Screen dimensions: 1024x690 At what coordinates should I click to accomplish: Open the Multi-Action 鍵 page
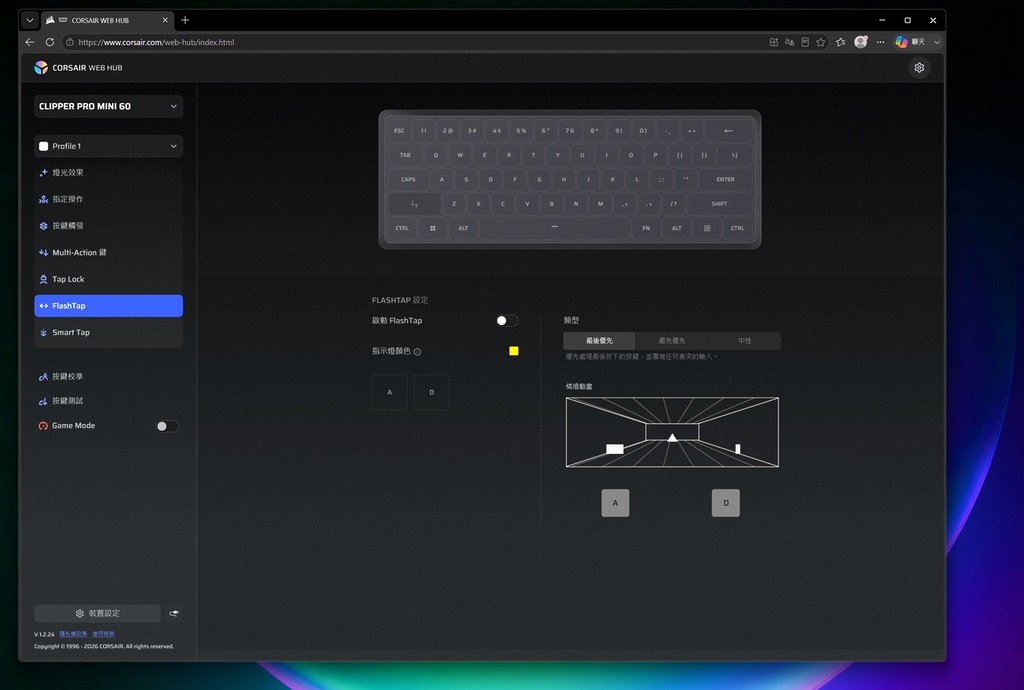tap(108, 253)
